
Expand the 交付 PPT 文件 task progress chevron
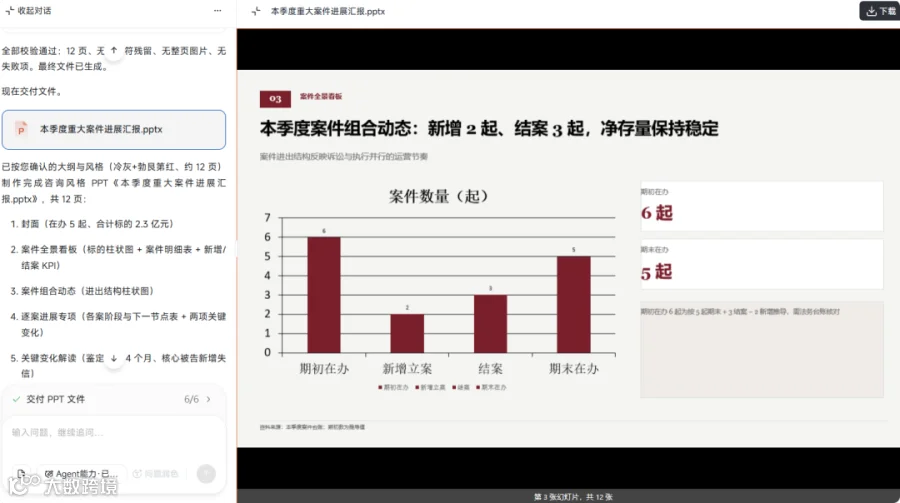tap(208, 399)
